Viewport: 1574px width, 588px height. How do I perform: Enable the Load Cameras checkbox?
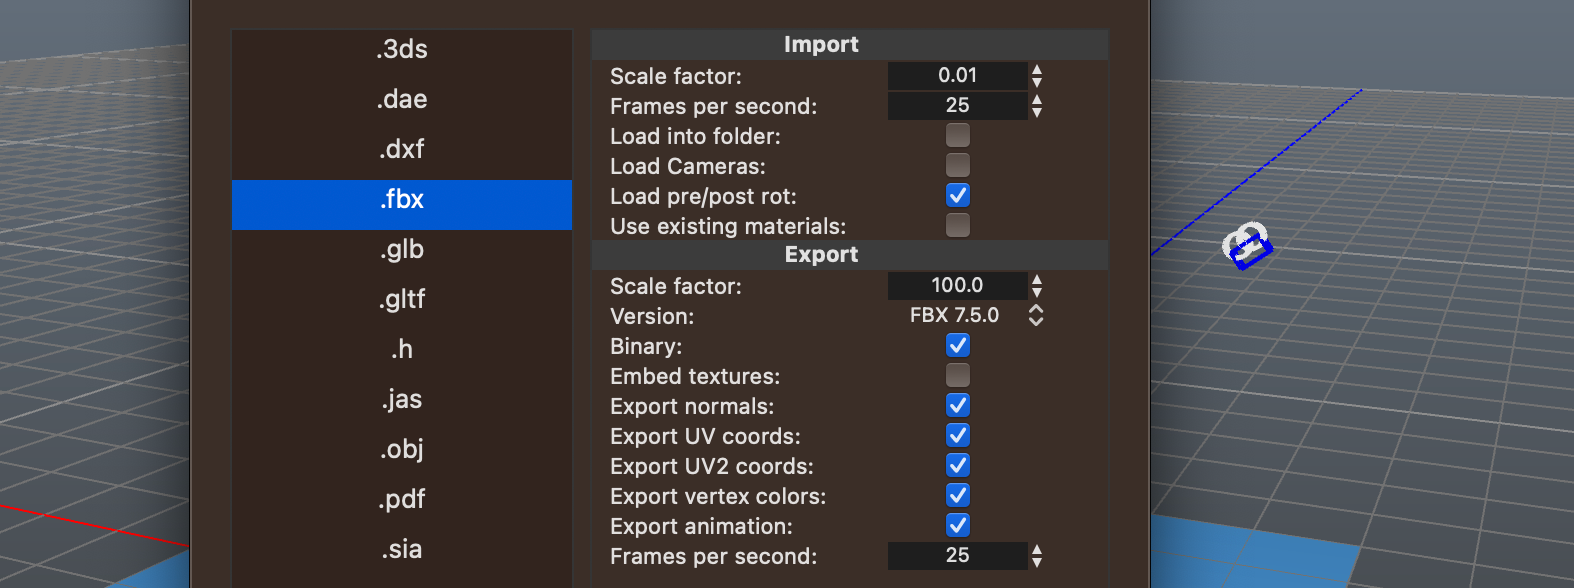(x=958, y=165)
